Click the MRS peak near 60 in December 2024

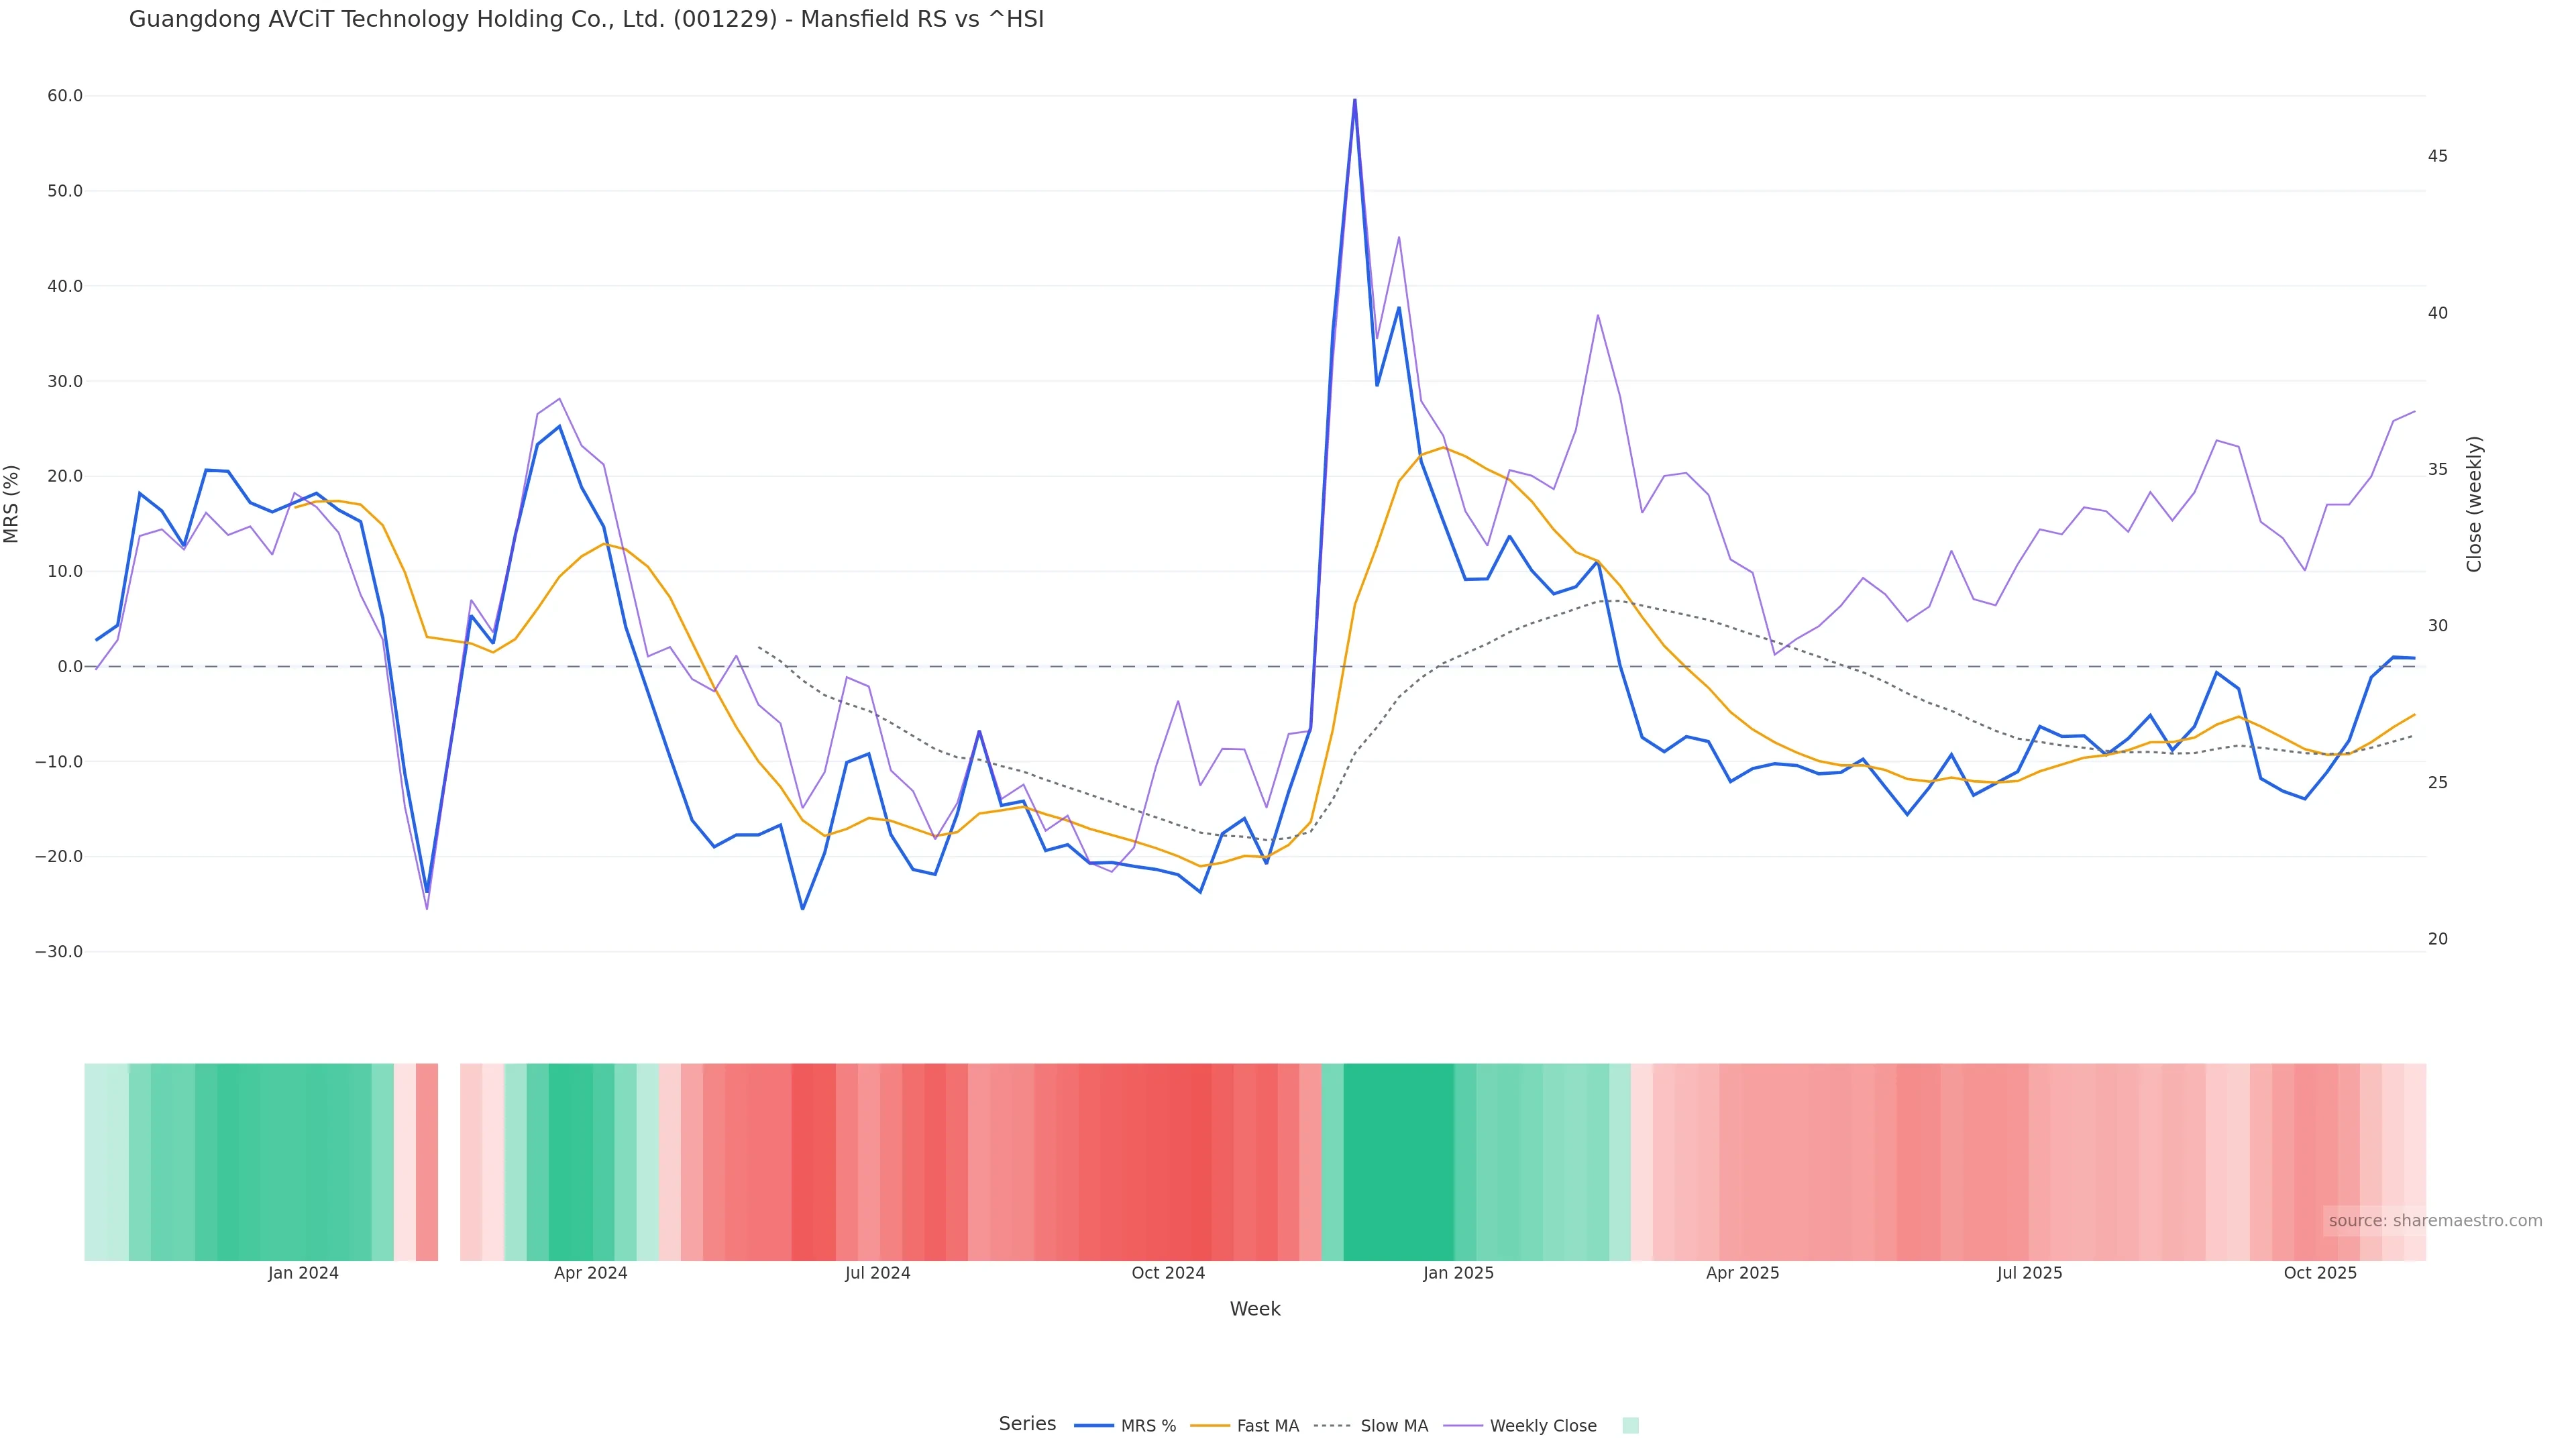pyautogui.click(x=1354, y=100)
